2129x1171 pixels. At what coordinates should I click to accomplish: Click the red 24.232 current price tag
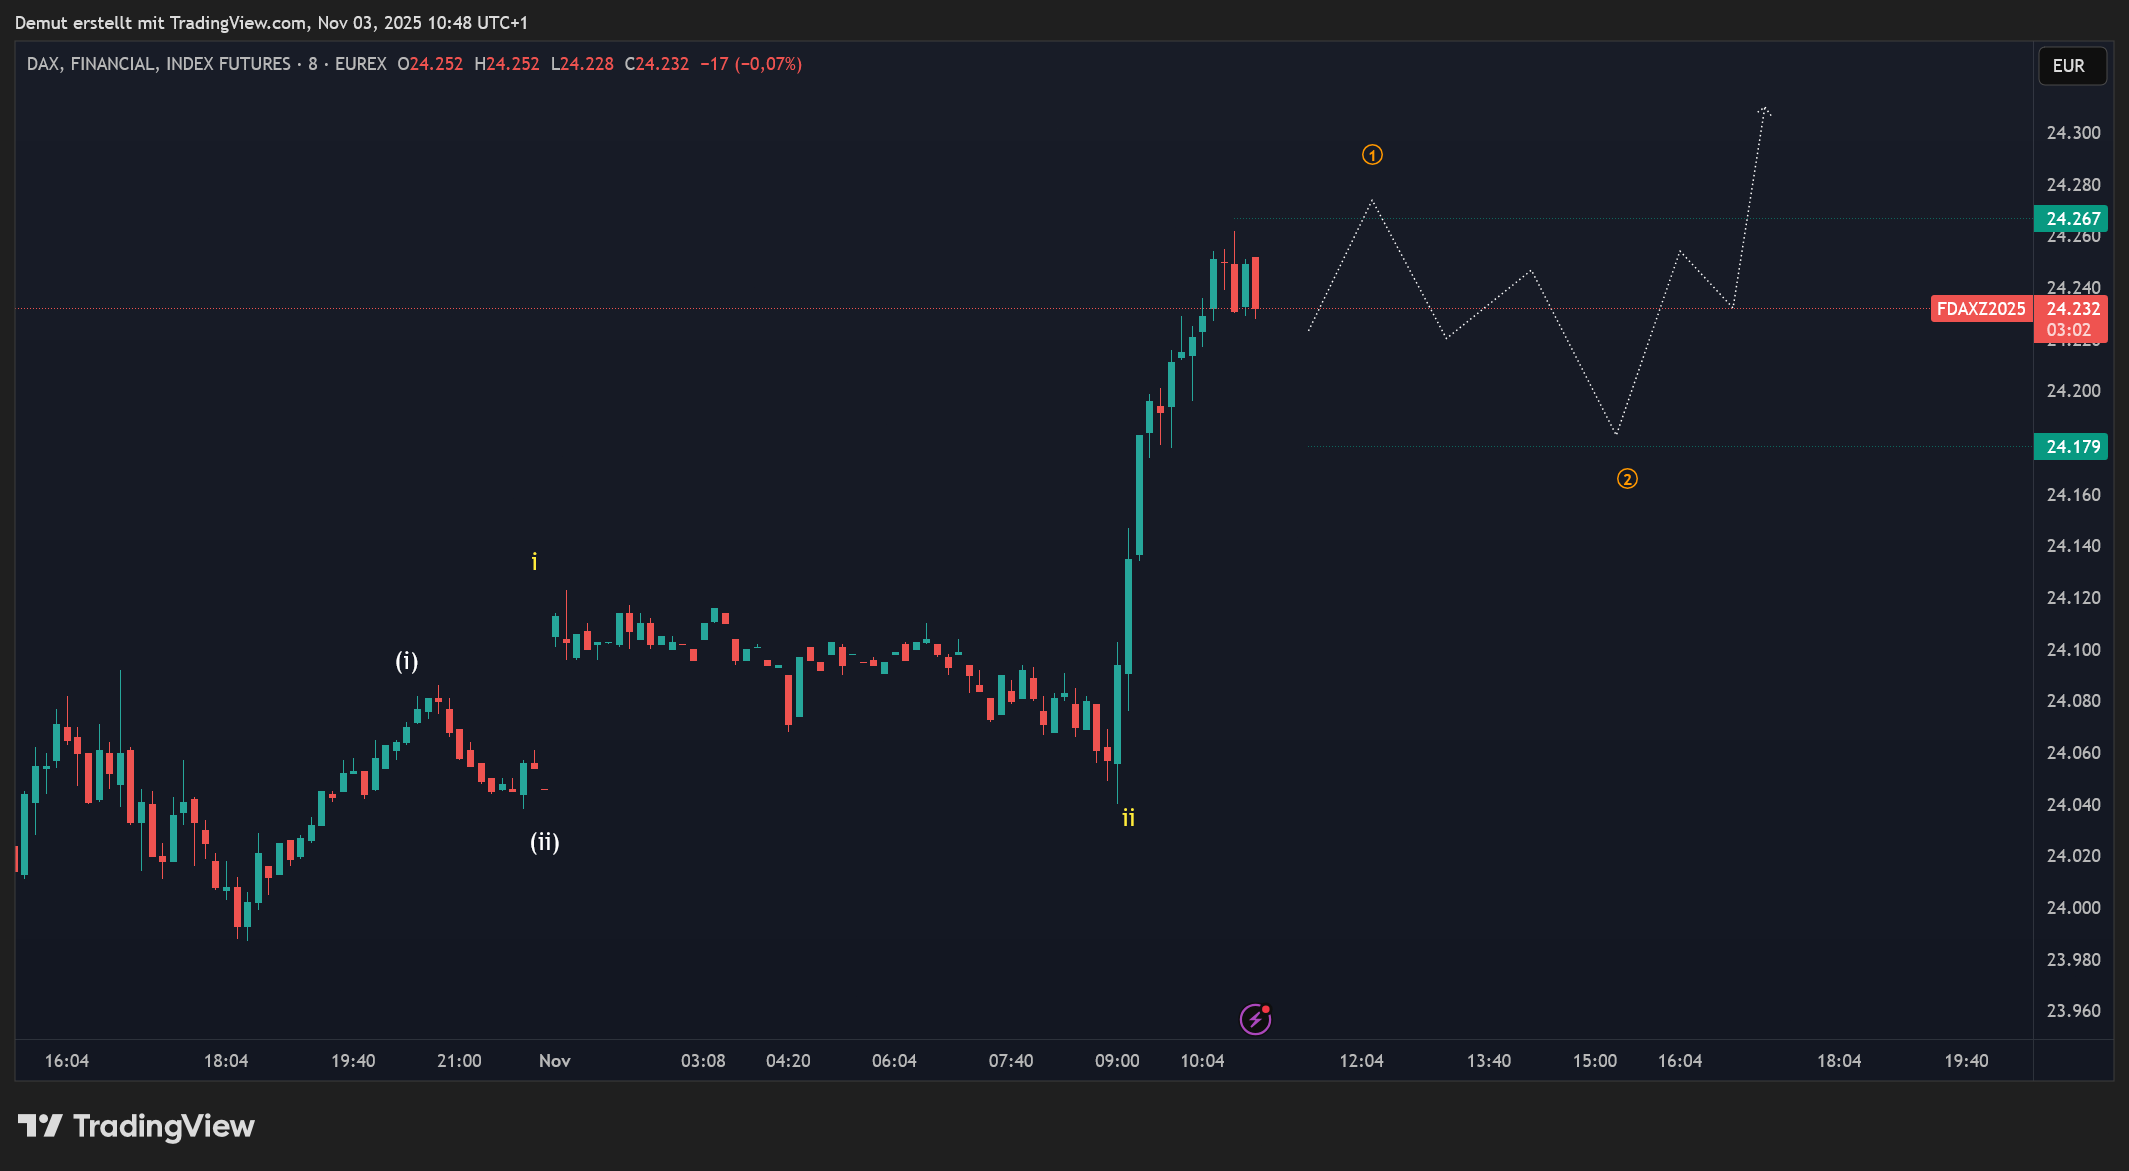[2071, 309]
